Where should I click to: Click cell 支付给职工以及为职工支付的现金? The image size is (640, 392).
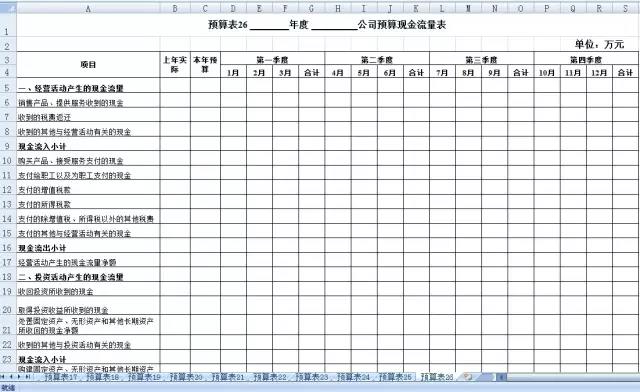[88, 173]
